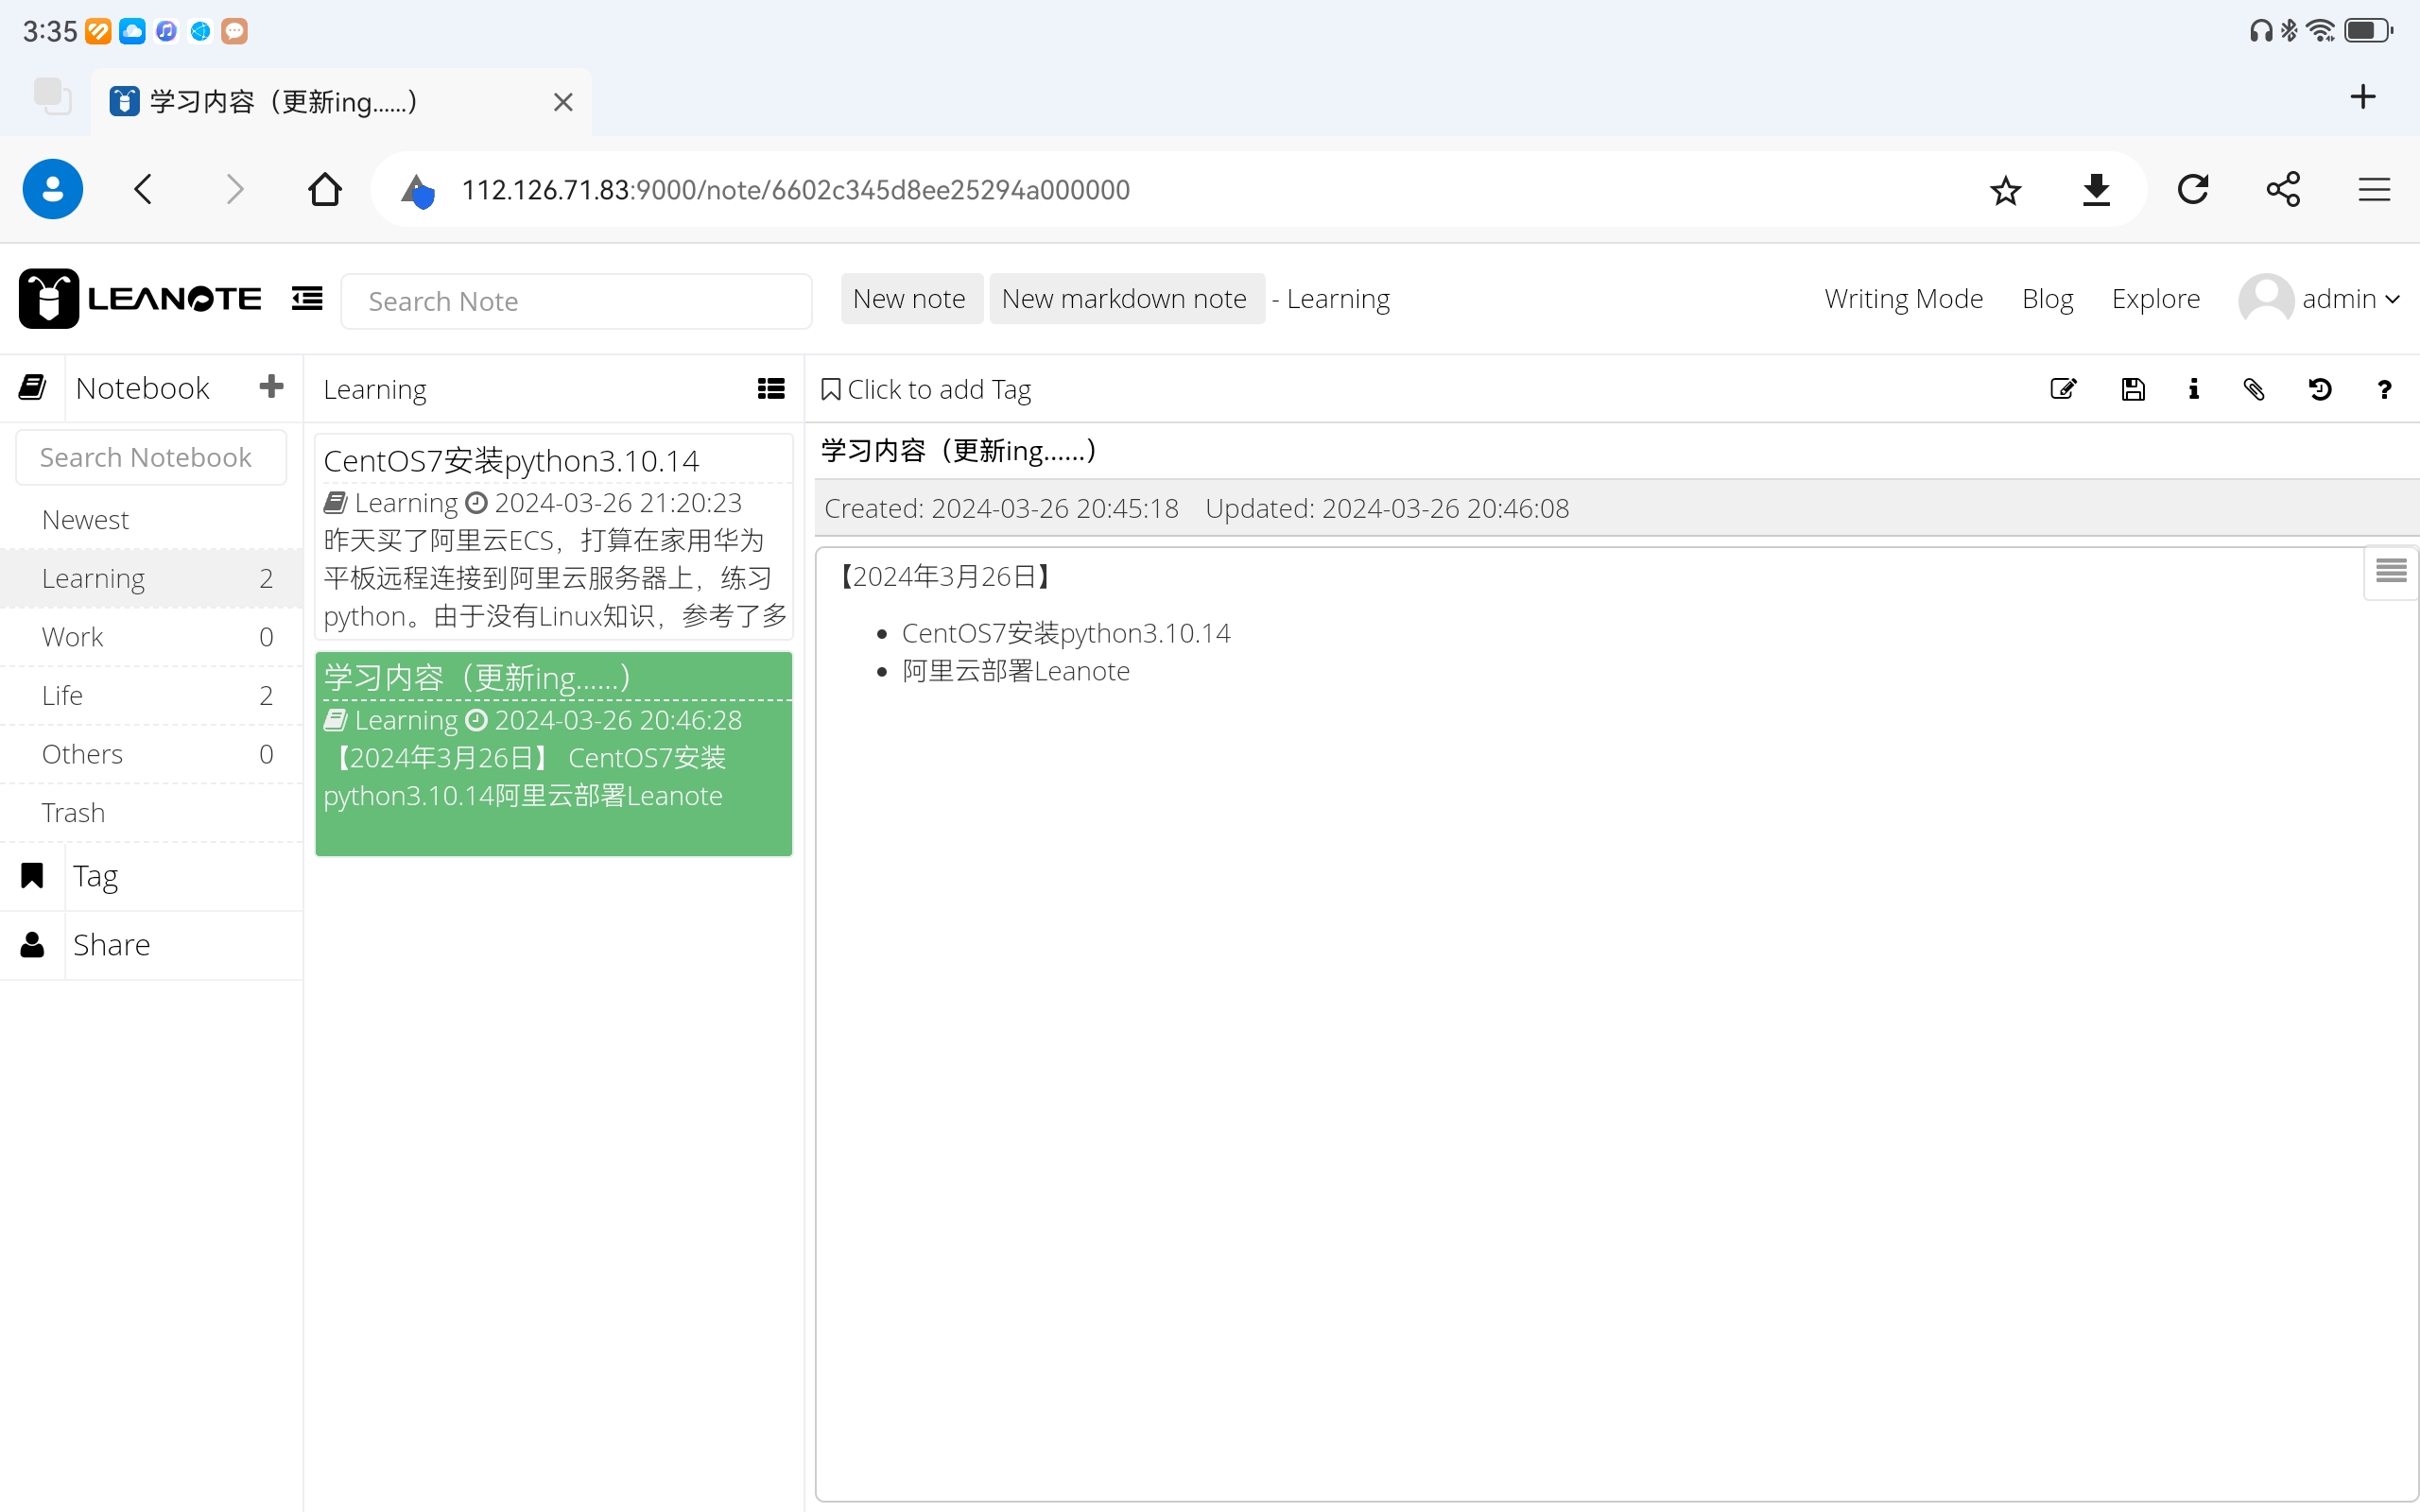Open note history icon
The height and width of the screenshot is (1512, 2420).
tap(2320, 389)
